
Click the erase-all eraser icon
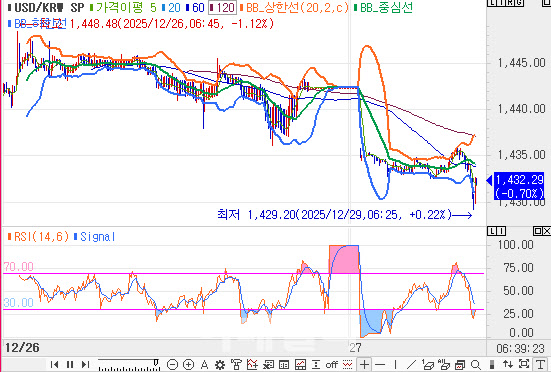tap(445, 365)
